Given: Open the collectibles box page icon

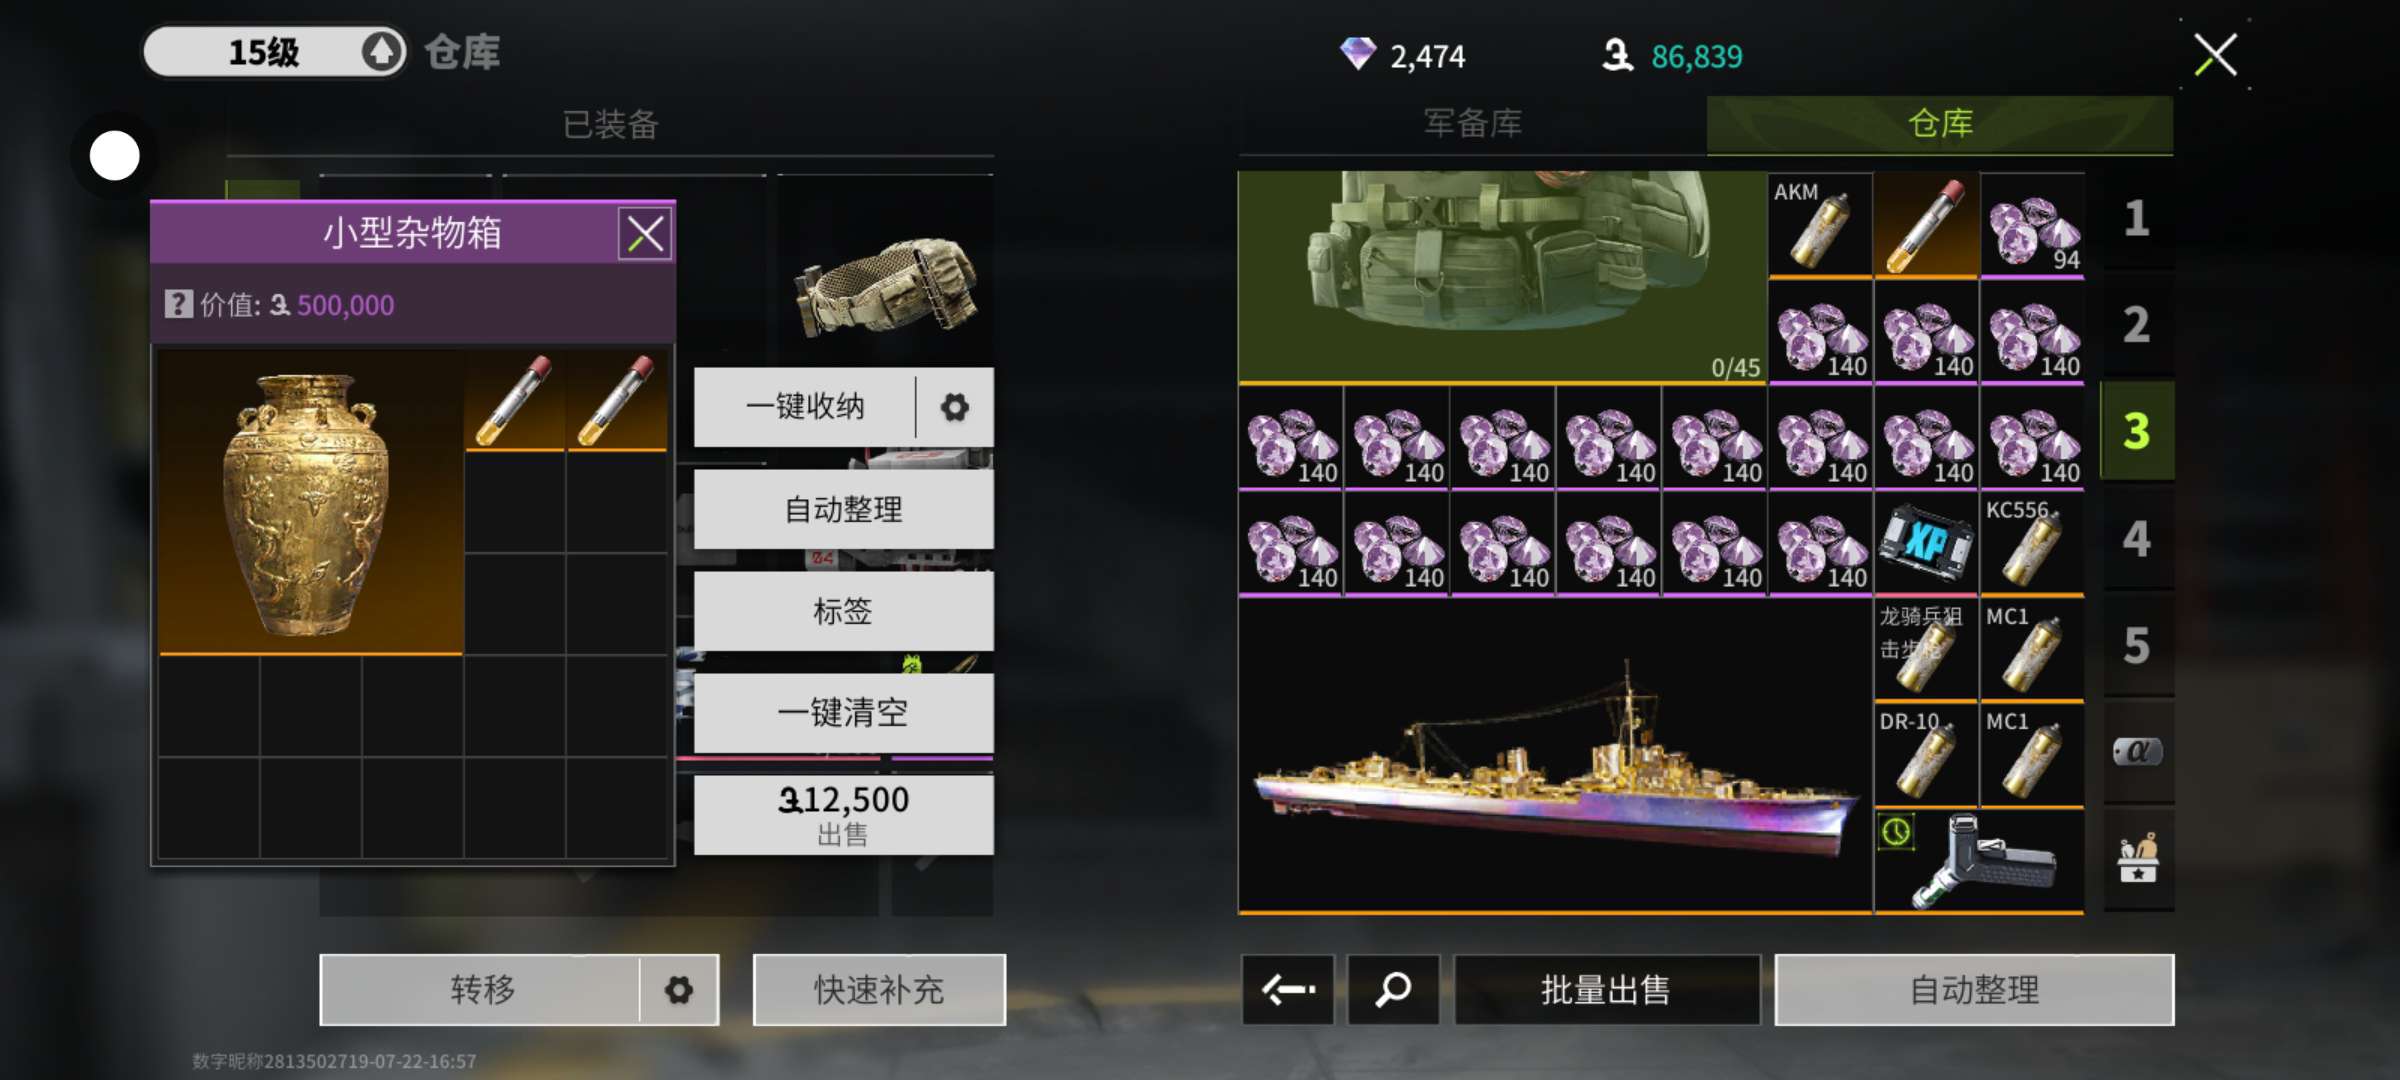Looking at the screenshot, I should point(2138,858).
